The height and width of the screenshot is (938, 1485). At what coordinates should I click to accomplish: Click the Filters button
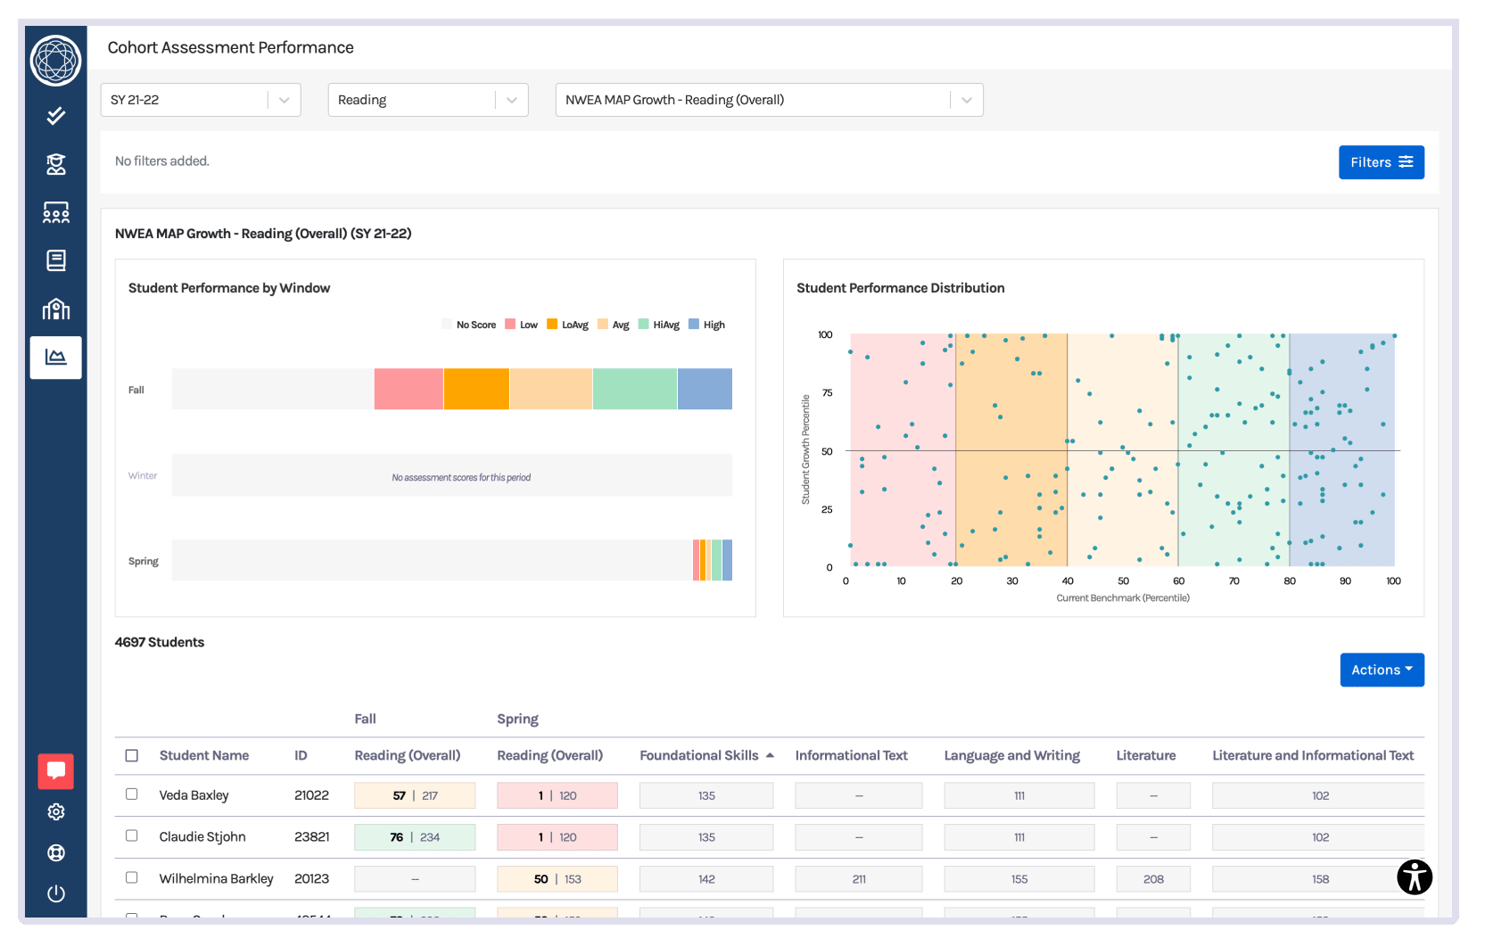click(1381, 162)
